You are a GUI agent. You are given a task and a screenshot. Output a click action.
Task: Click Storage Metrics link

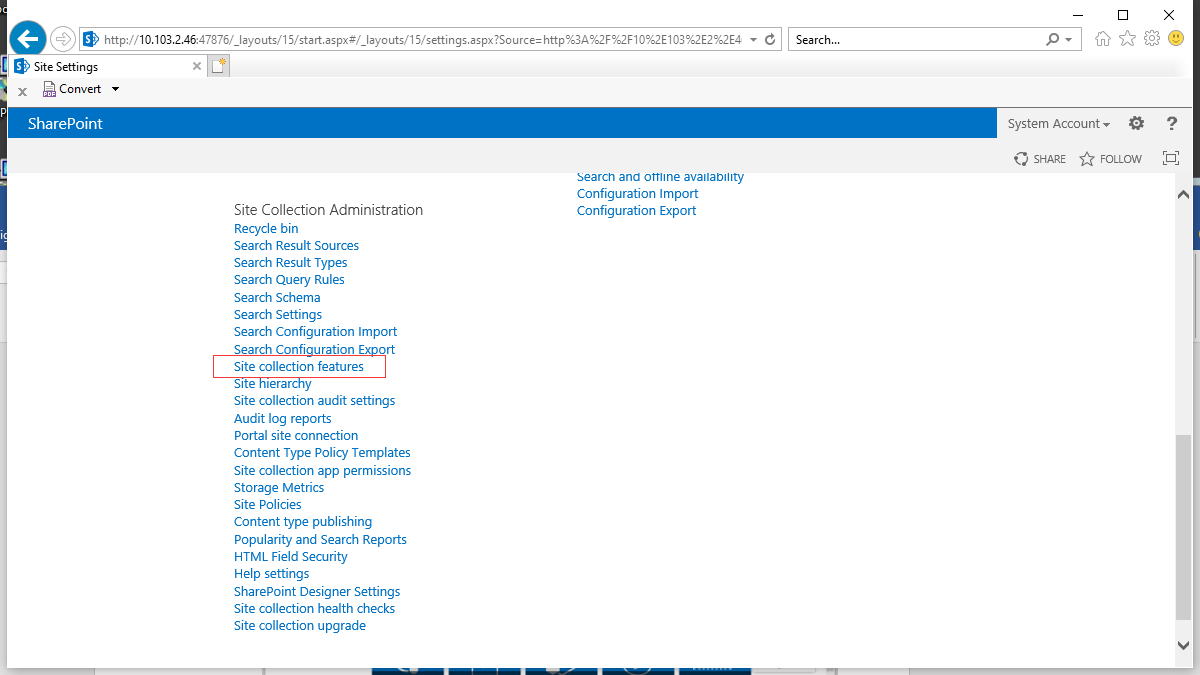point(279,488)
